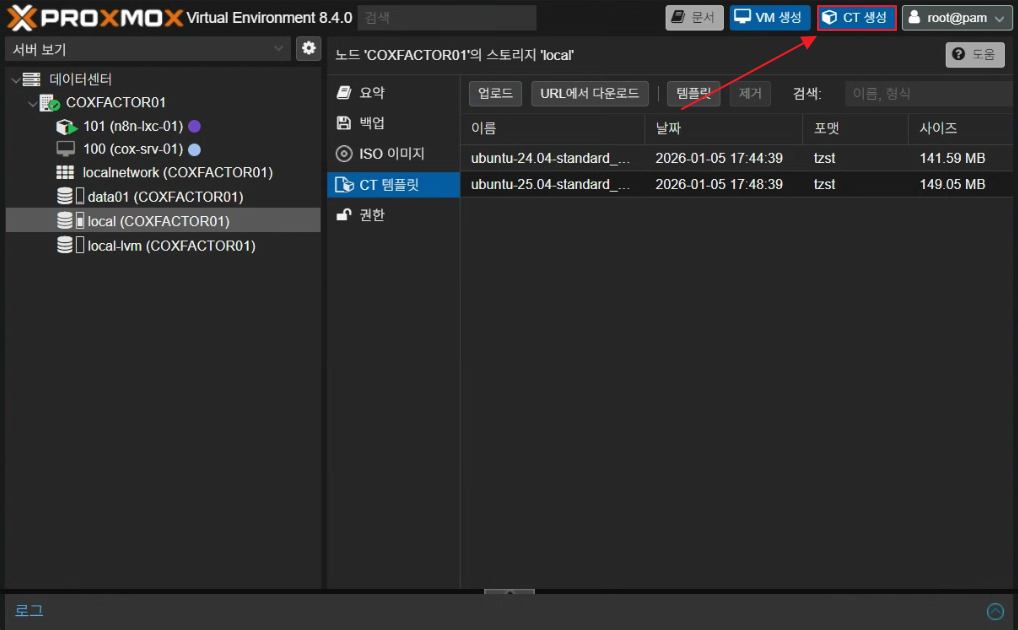Viewport: 1018px width, 630px height.
Task: Click the datacenter server icon
Action: (31, 79)
